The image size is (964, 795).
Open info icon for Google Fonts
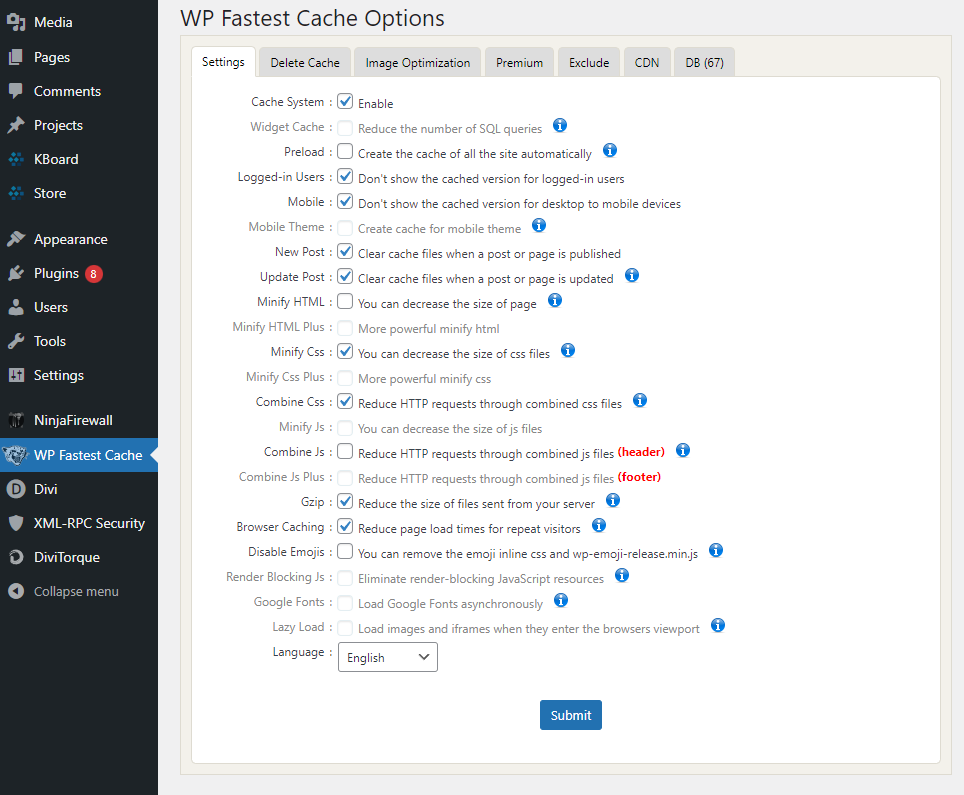pos(561,601)
